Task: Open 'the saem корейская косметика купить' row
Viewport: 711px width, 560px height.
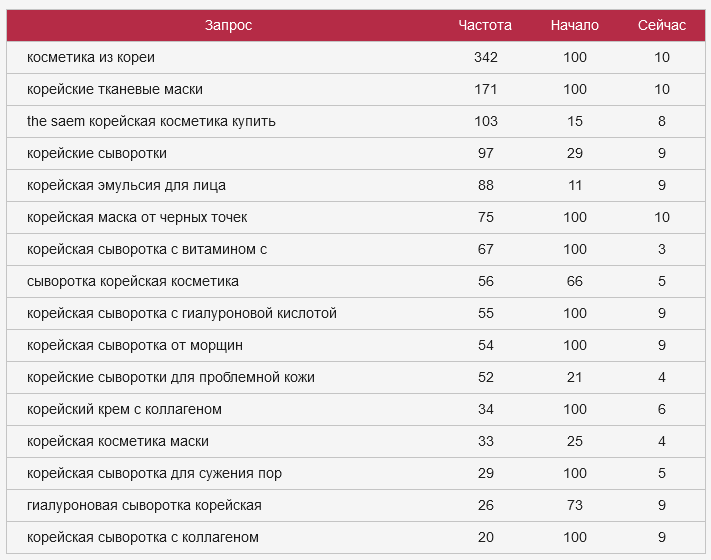Action: (151, 121)
